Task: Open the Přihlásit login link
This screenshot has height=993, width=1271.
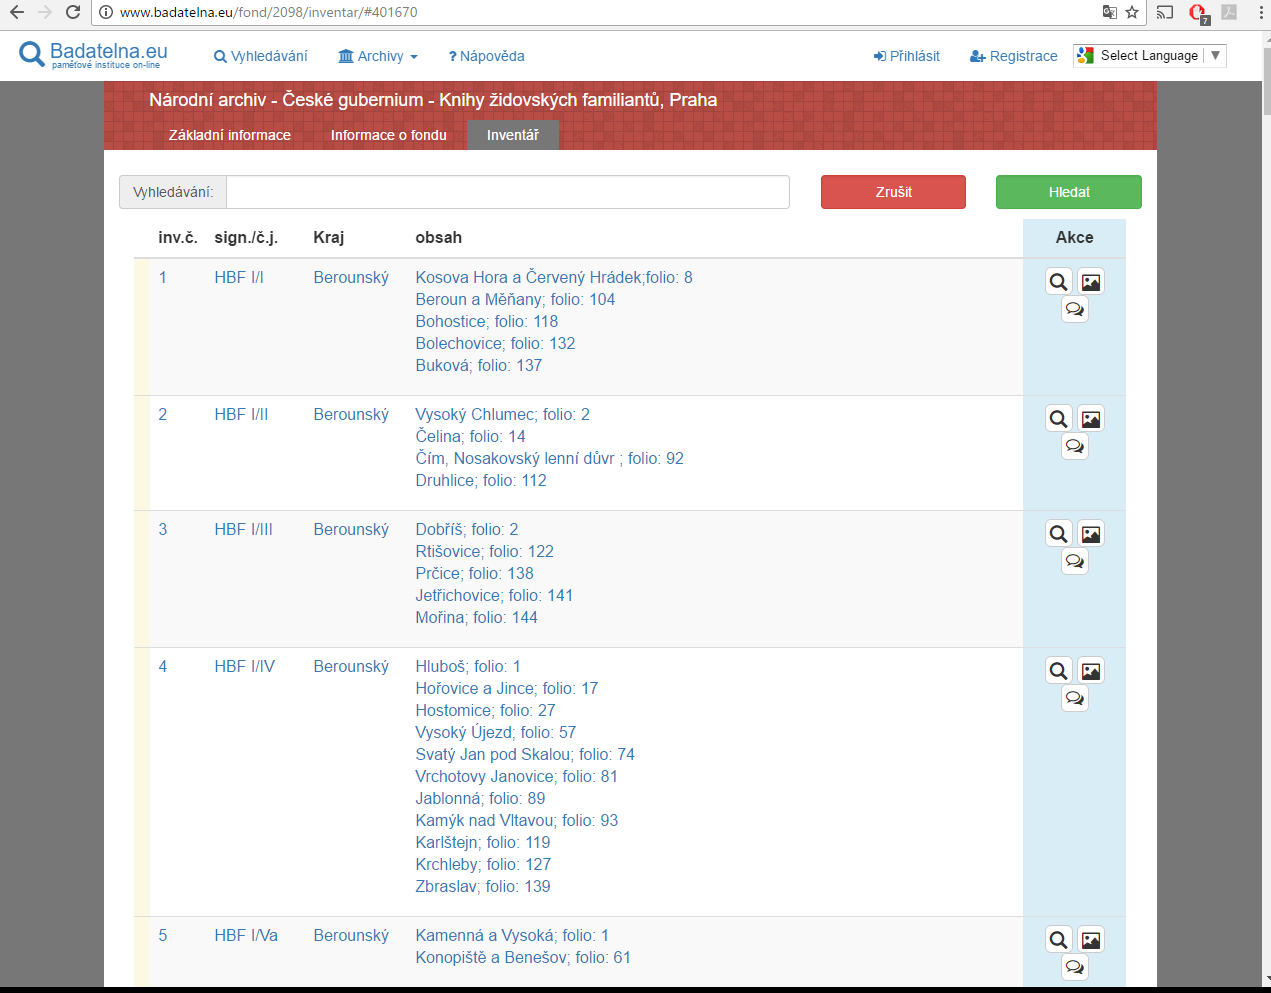Action: [906, 56]
